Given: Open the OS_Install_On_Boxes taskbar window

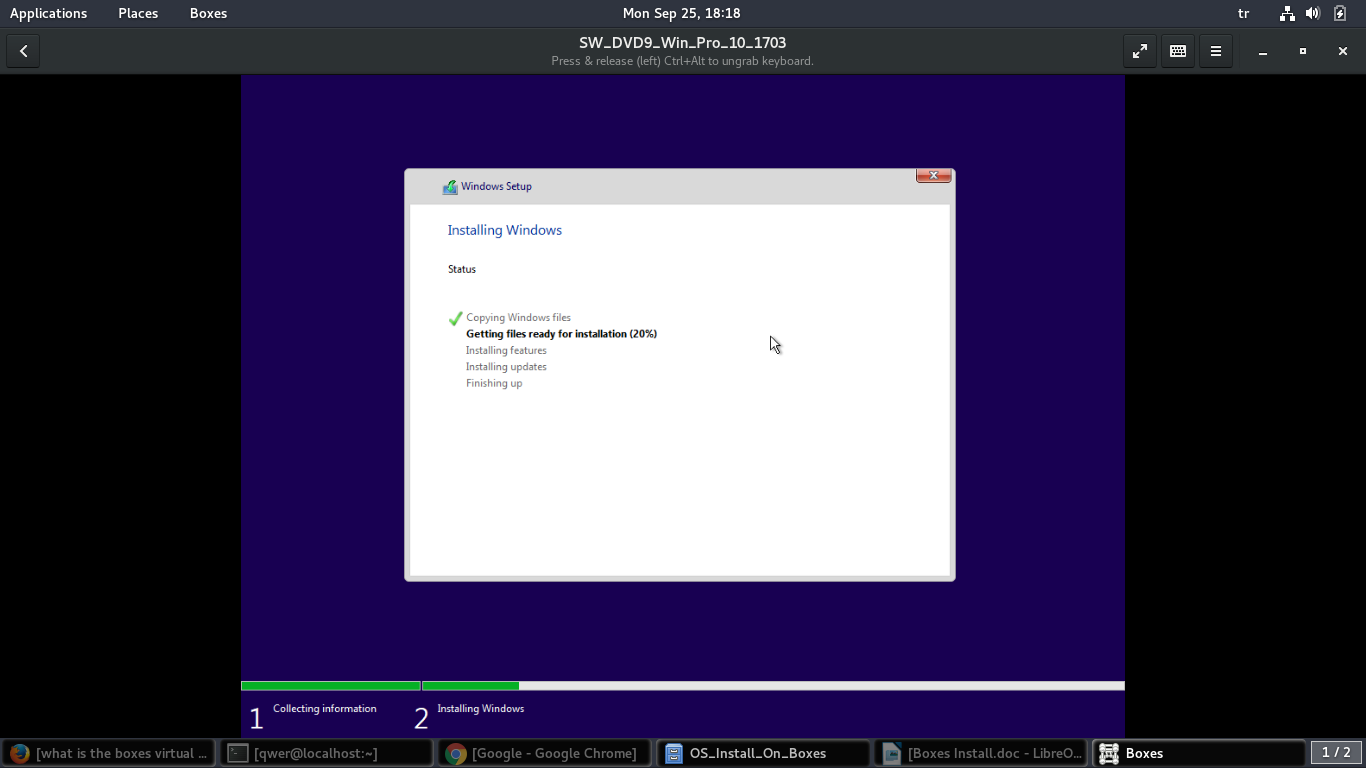Looking at the screenshot, I should (x=762, y=753).
